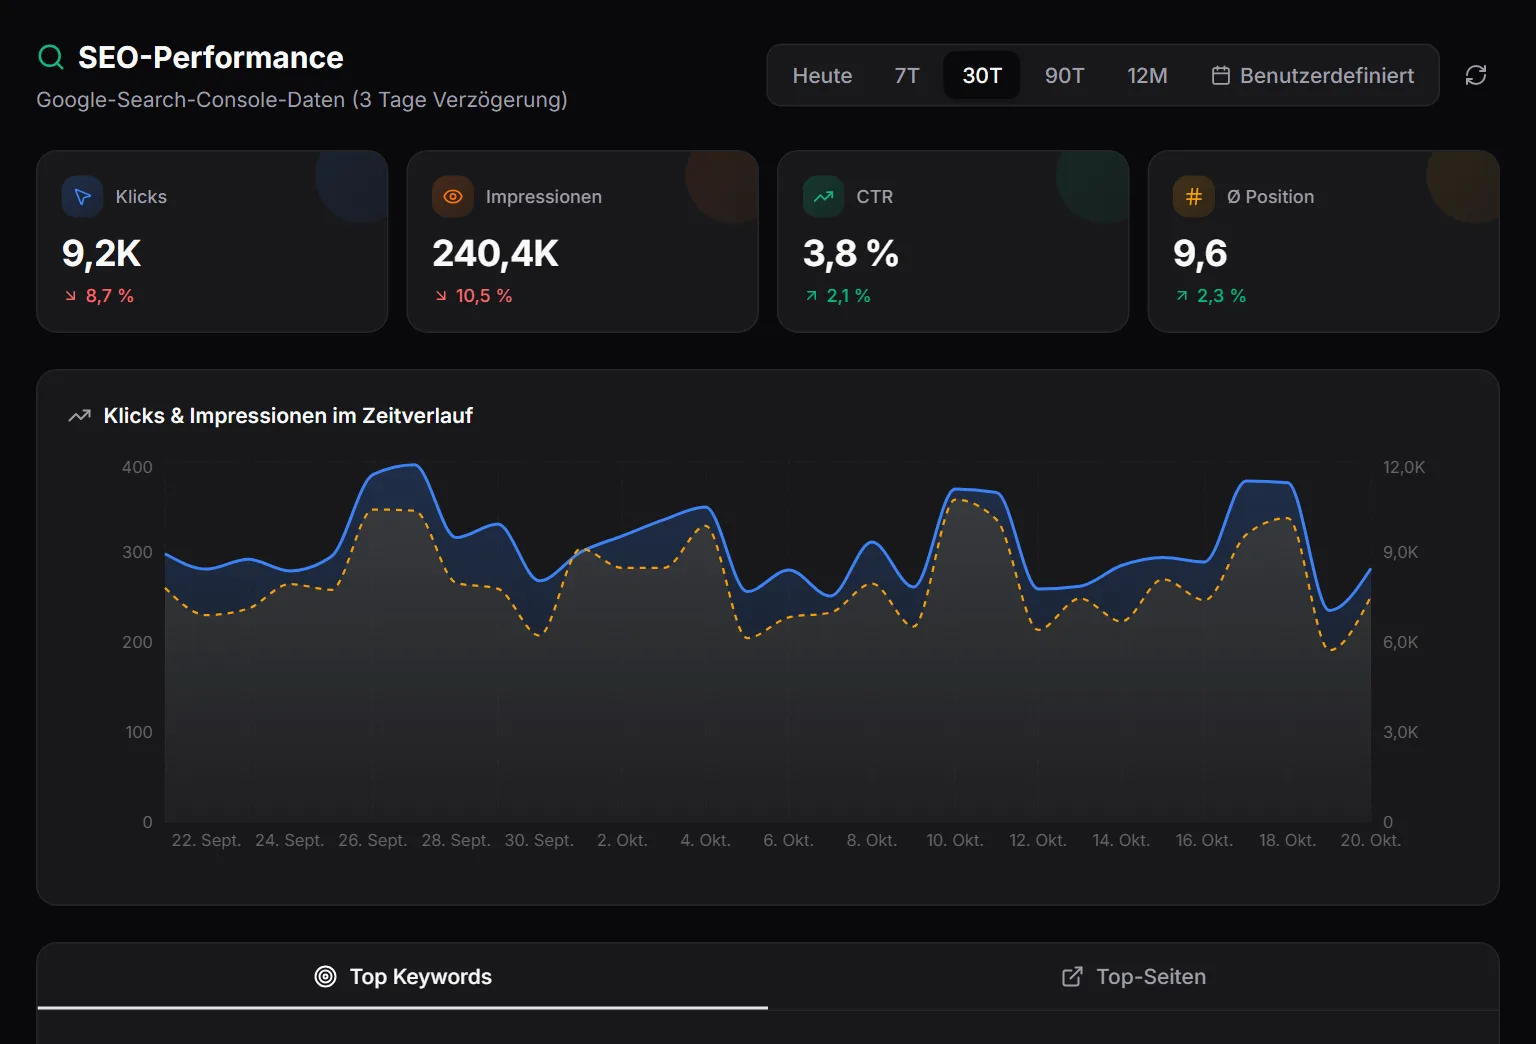
Task: Click the eye icon on Impressionen card
Action: pos(453,197)
